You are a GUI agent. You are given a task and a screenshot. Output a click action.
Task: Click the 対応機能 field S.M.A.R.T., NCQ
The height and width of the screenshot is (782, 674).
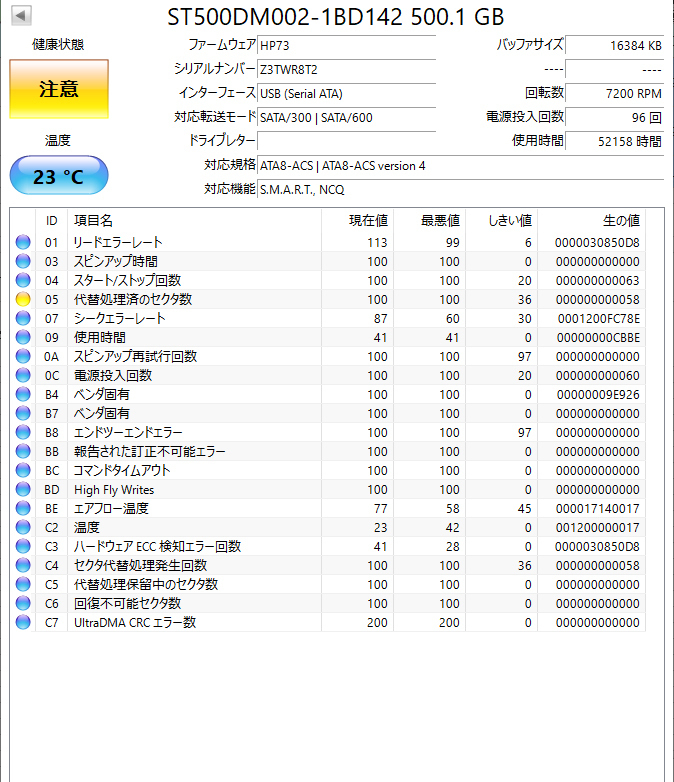point(460,190)
